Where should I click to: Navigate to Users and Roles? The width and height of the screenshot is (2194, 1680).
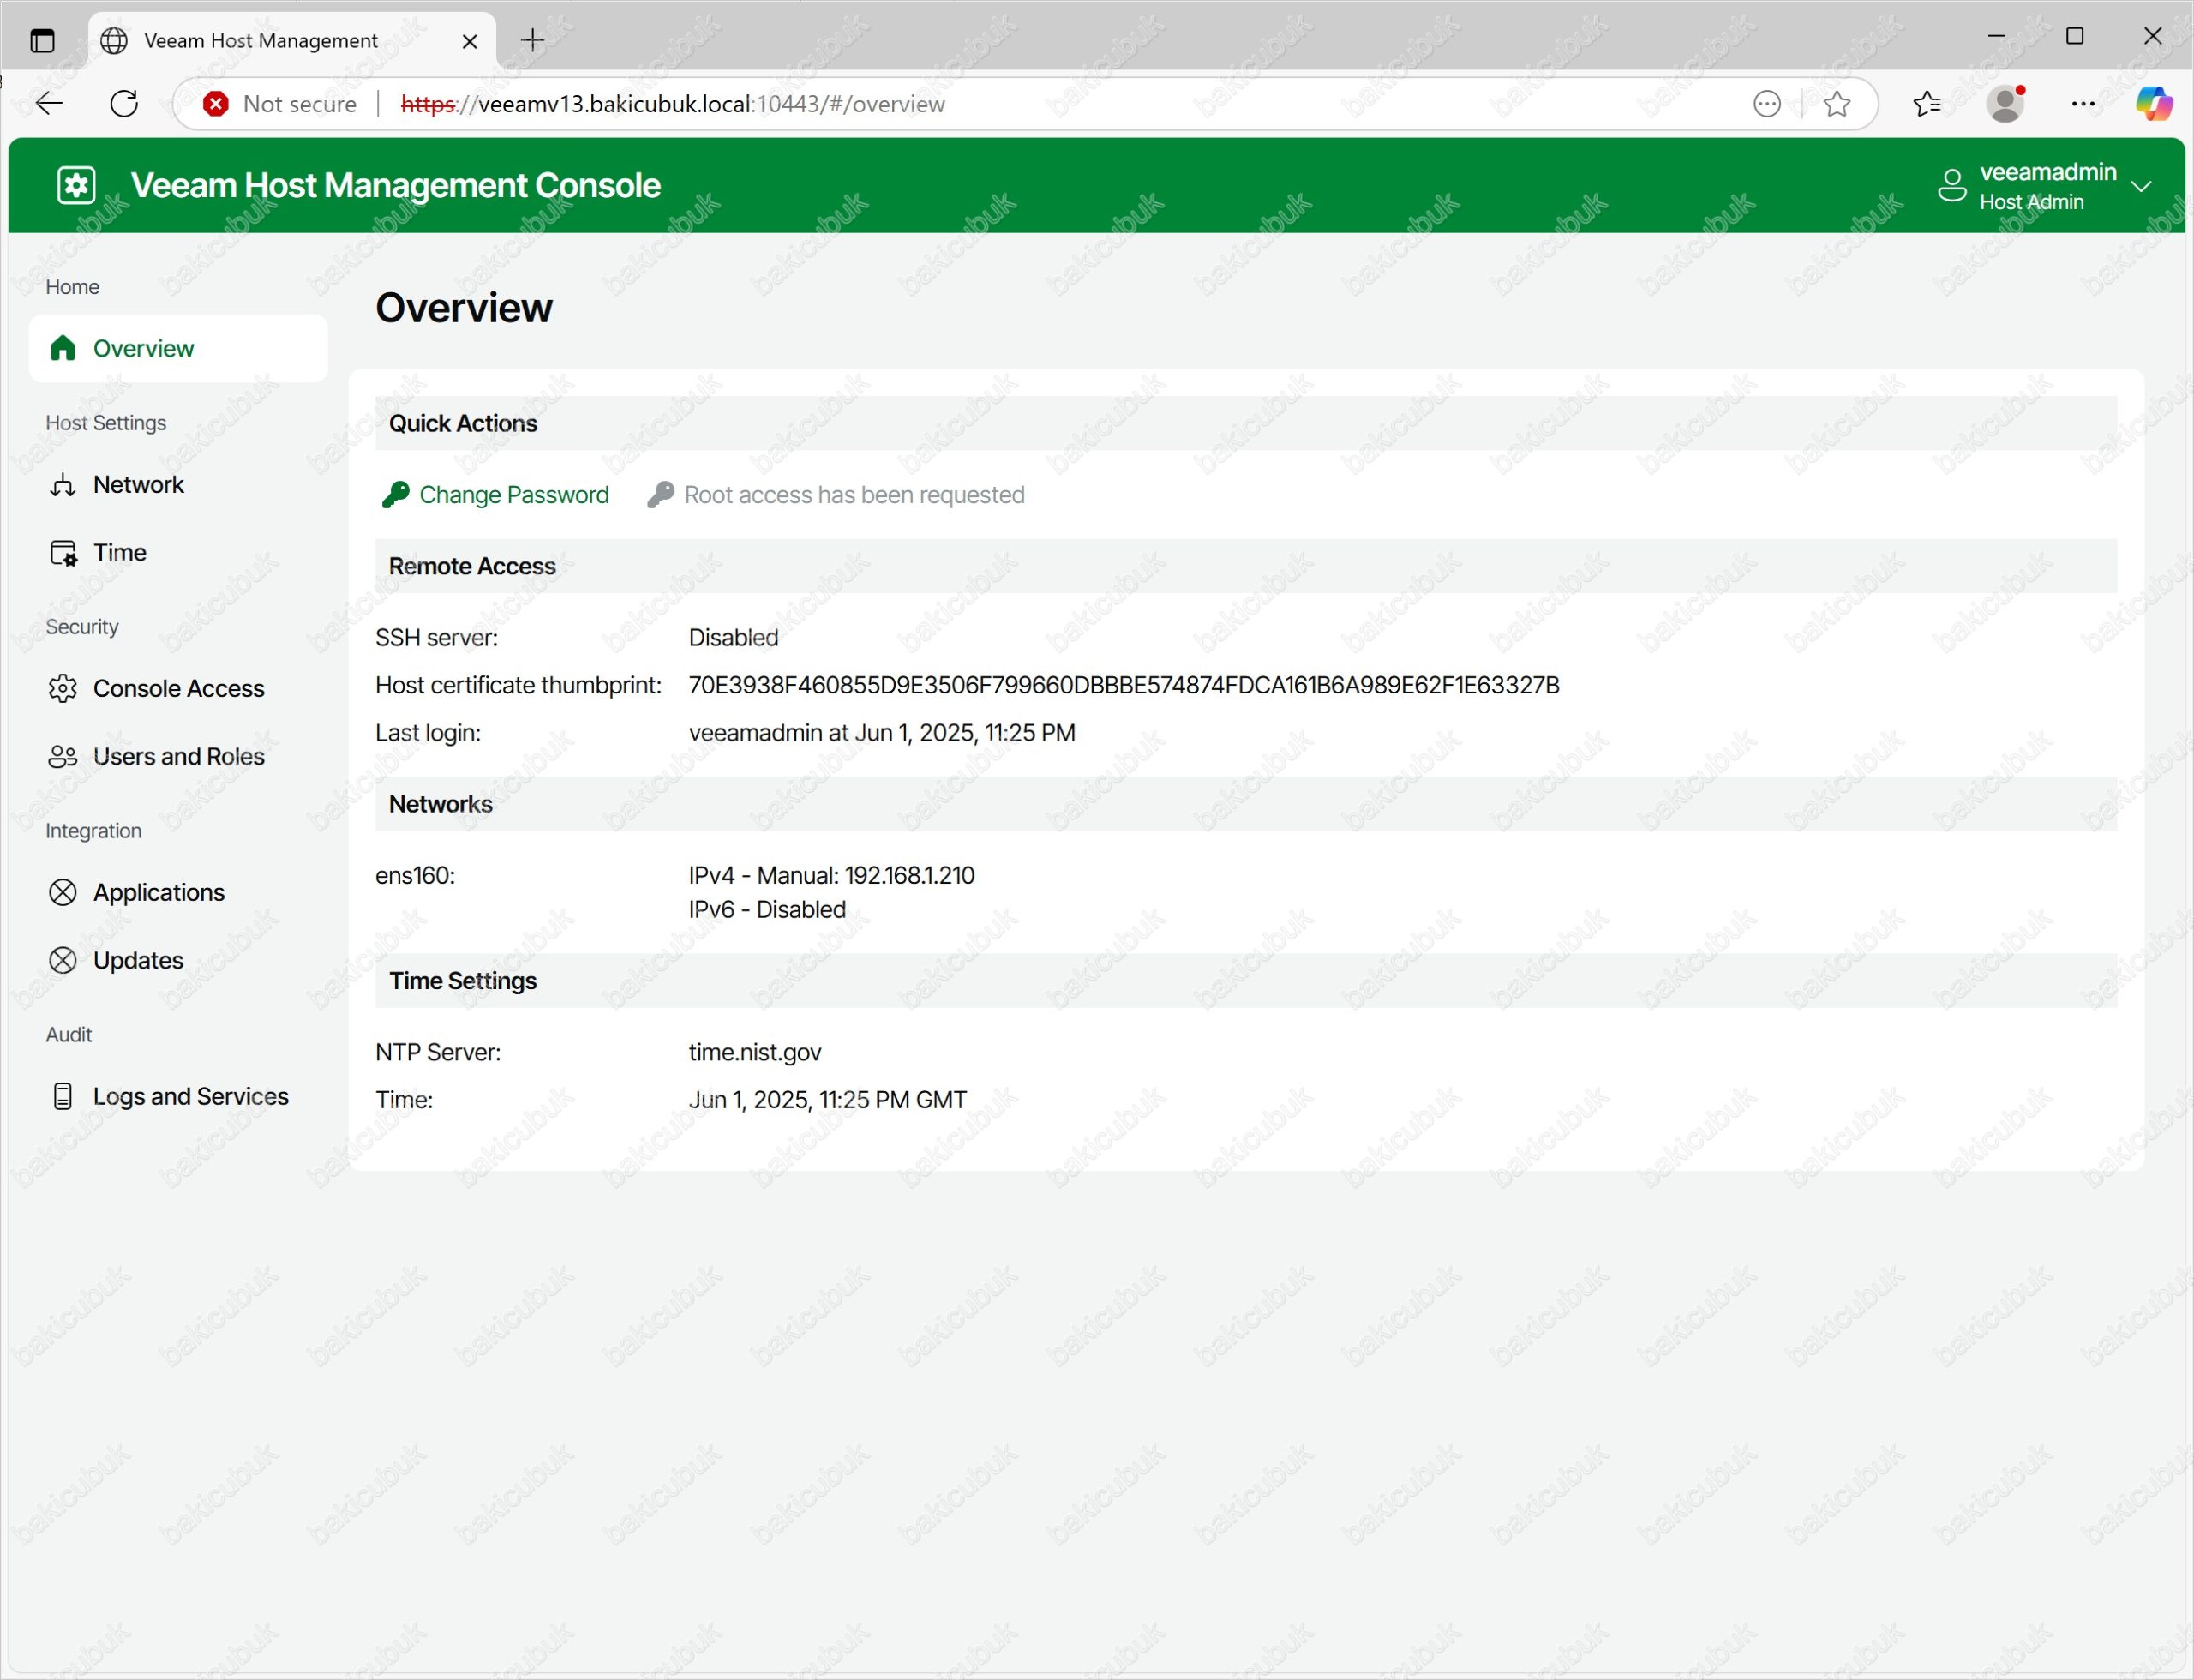point(178,757)
